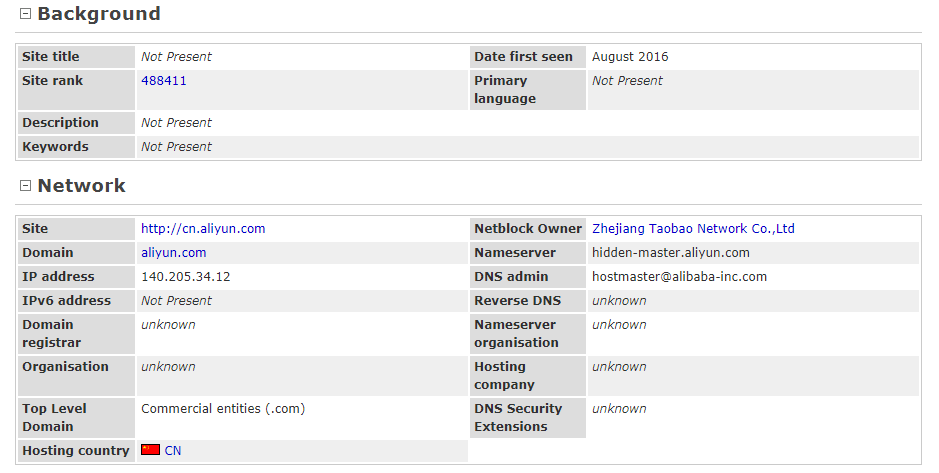The width and height of the screenshot is (939, 473).
Task: Click the 'Top Level Domain' label
Action: [x=54, y=417]
